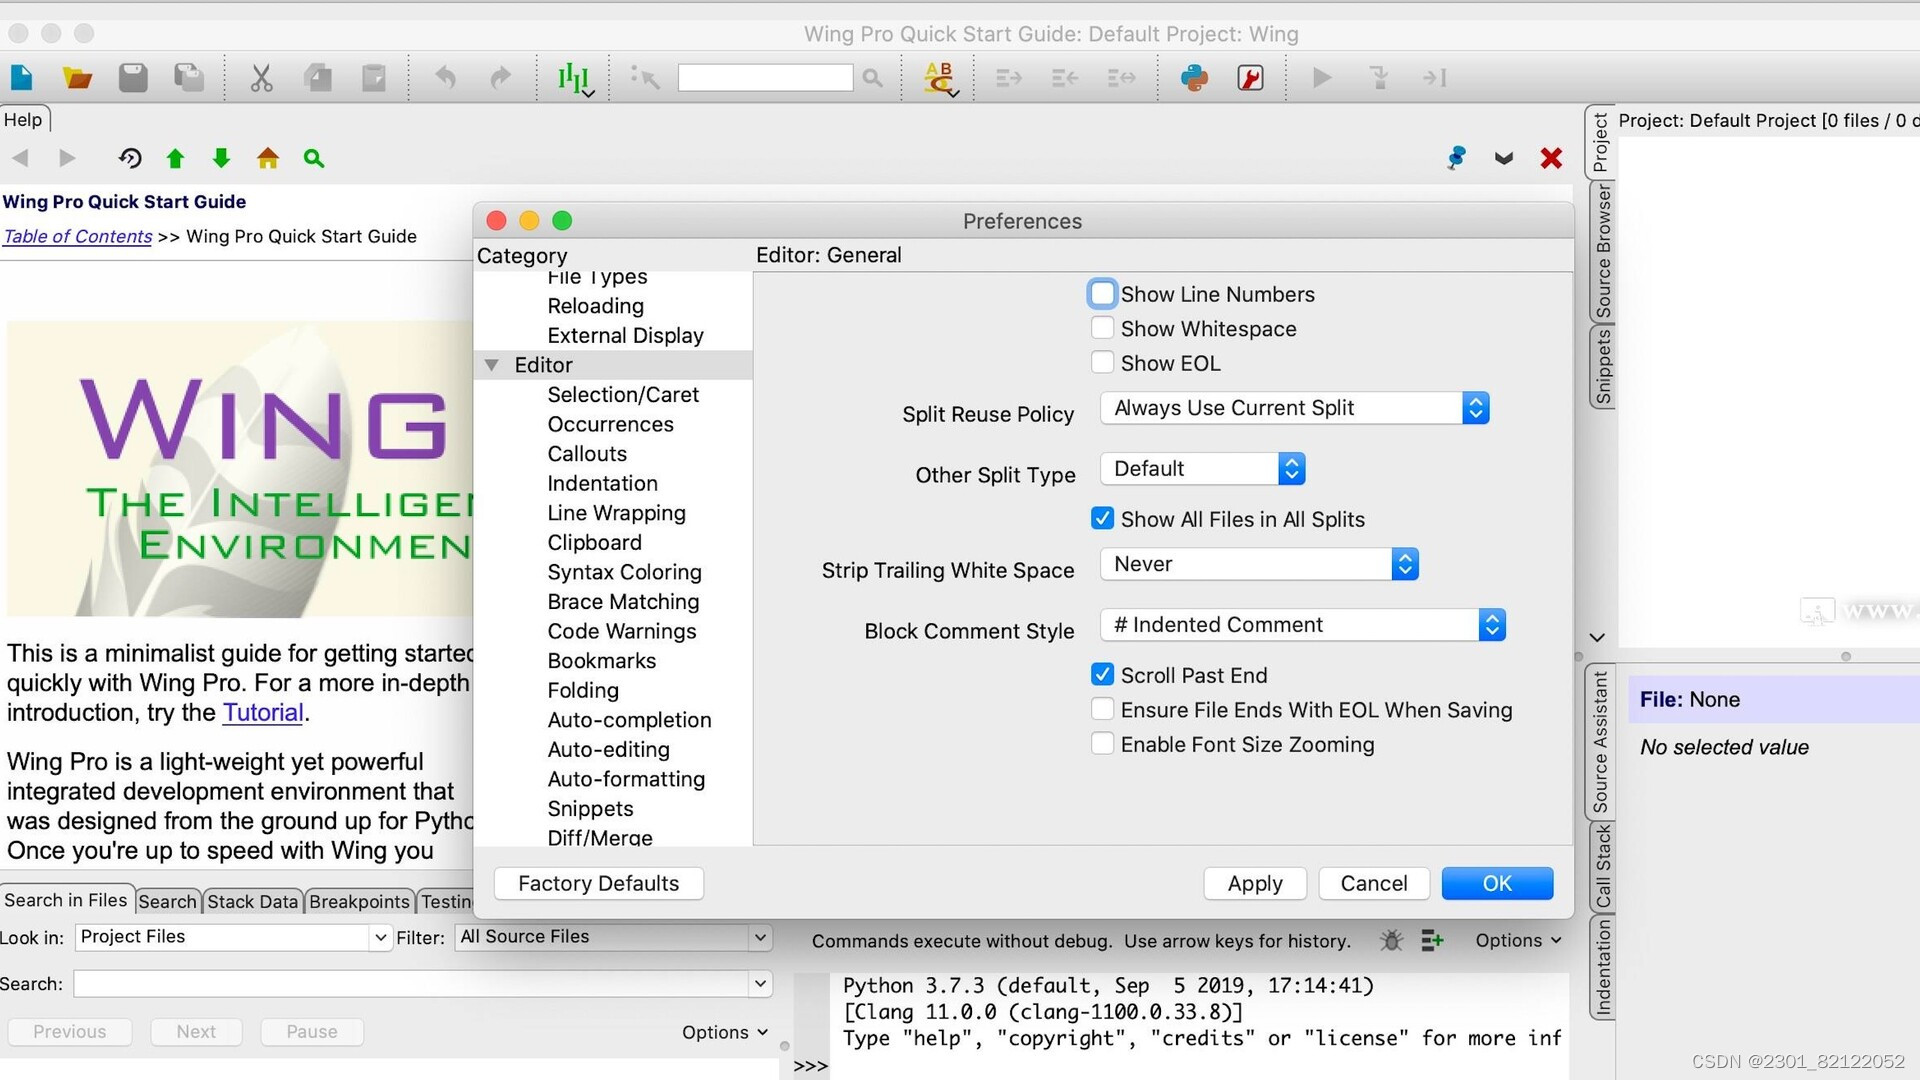Image resolution: width=1920 pixels, height=1080 pixels.
Task: Go to Help home with house icon
Action: [x=268, y=158]
